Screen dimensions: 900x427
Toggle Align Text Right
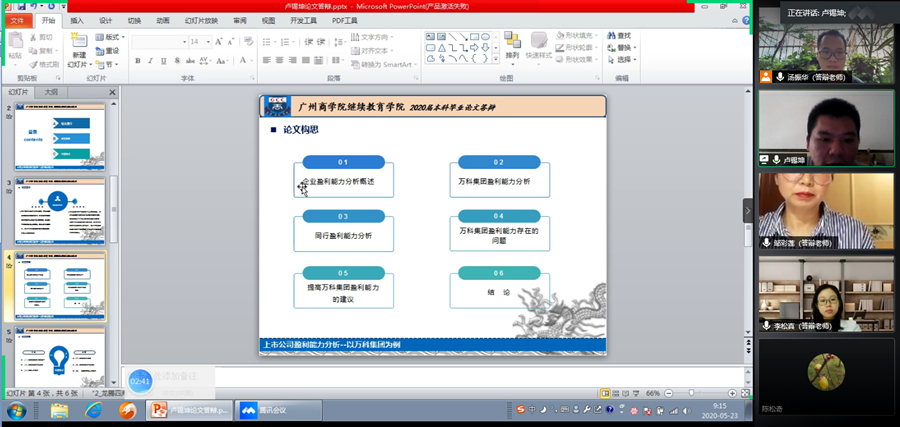coord(293,60)
